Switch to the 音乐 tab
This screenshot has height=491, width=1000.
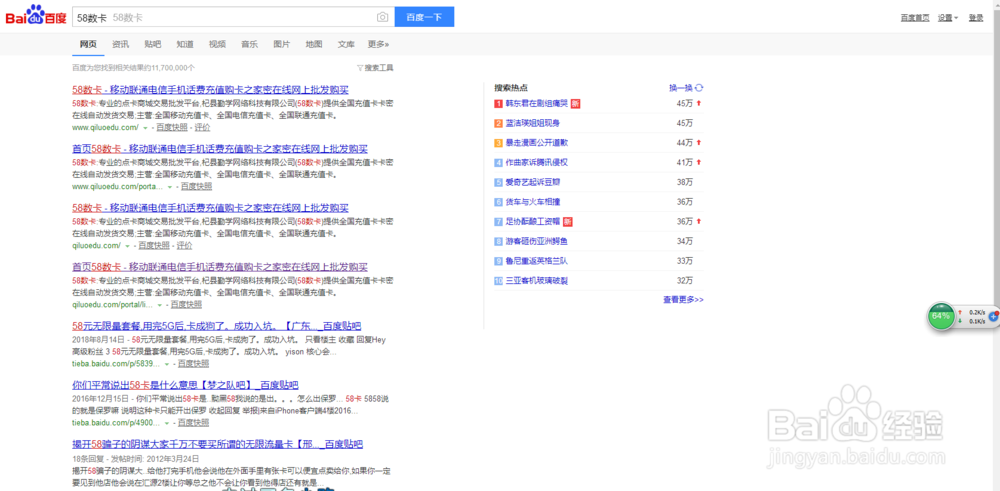pyautogui.click(x=249, y=45)
